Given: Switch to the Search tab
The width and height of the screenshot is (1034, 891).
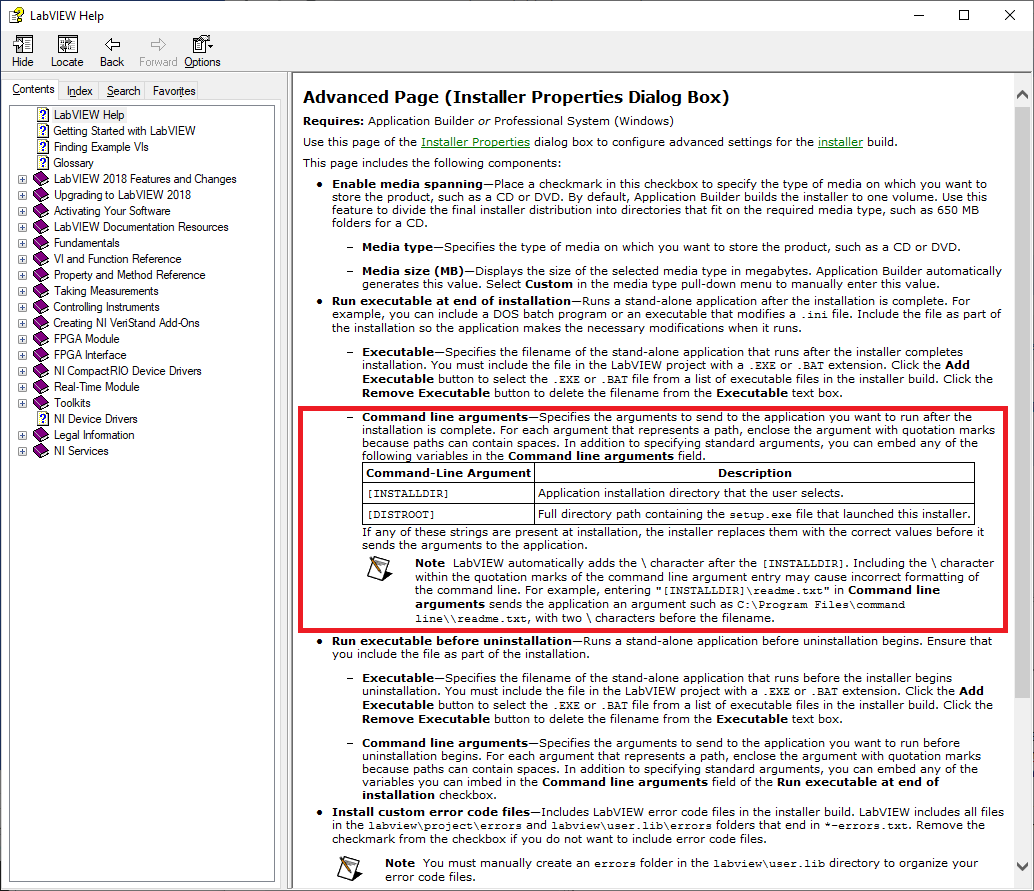Looking at the screenshot, I should 123,91.
